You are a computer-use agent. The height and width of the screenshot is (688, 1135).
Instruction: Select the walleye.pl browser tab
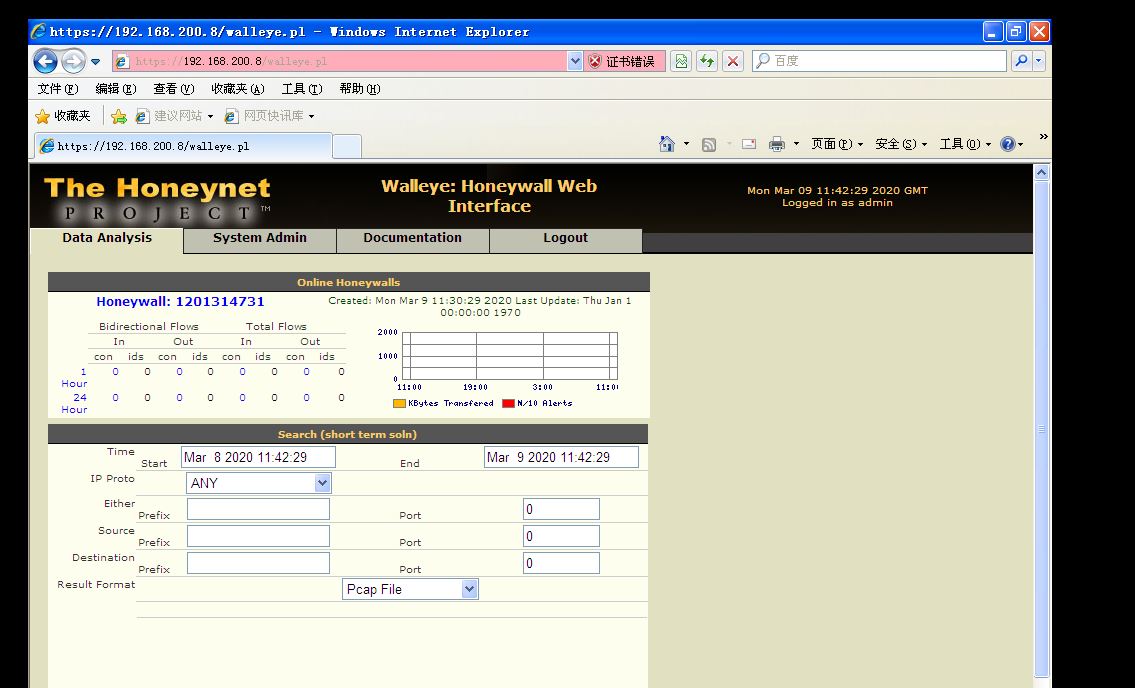click(182, 146)
